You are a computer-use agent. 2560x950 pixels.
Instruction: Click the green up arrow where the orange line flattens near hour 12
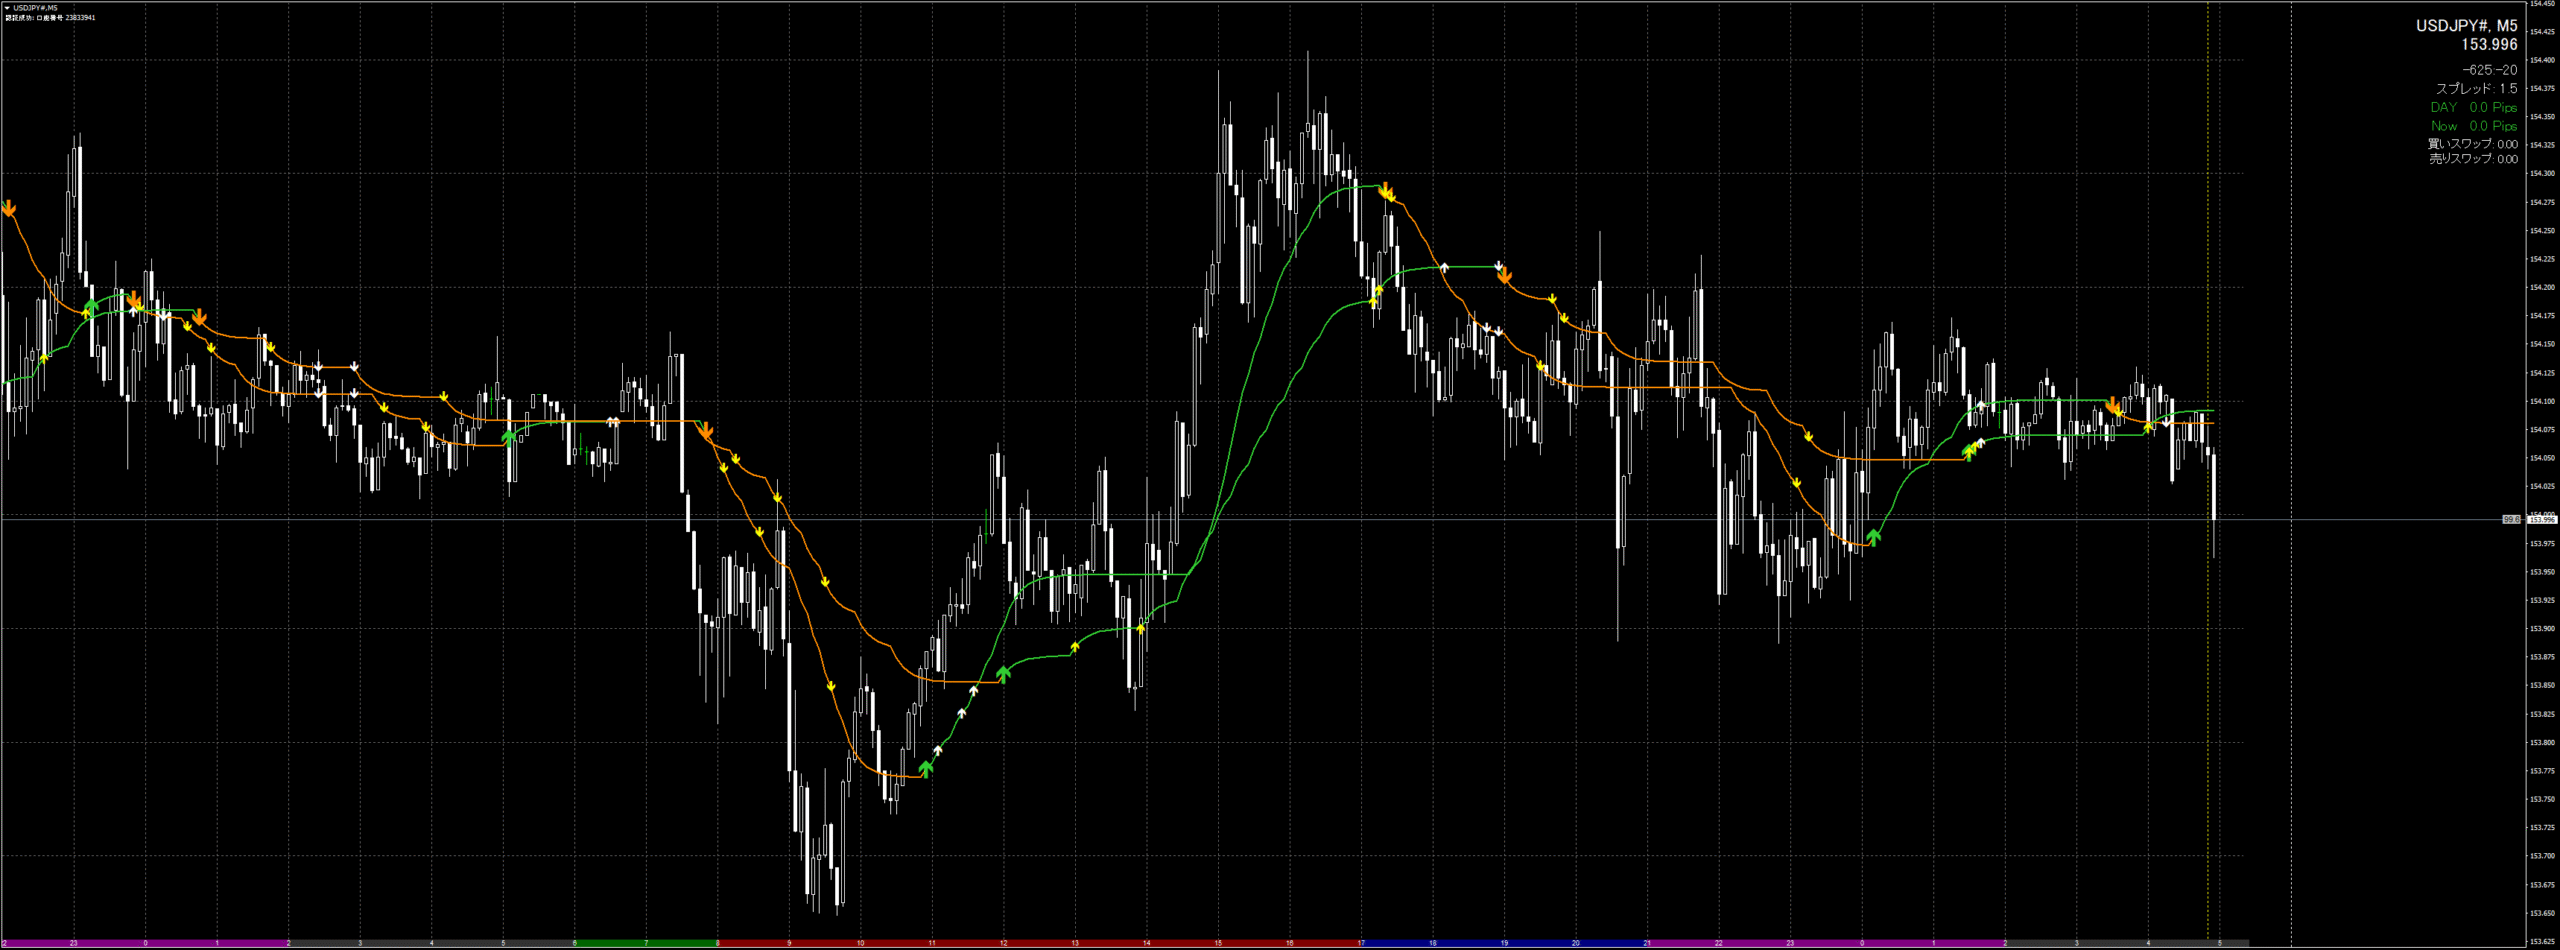[x=1003, y=674]
